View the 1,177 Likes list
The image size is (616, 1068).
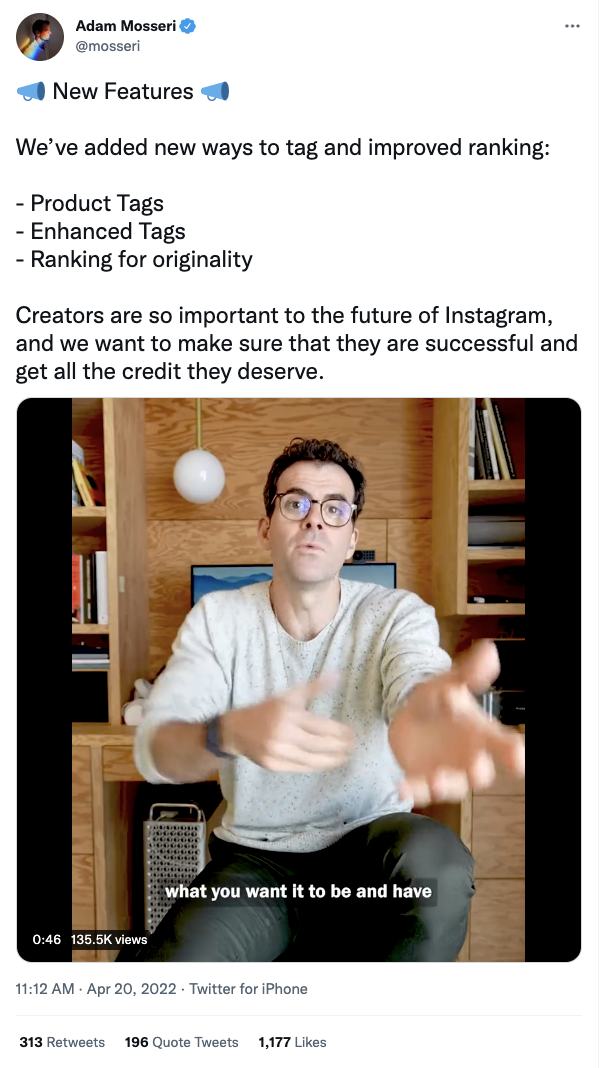tap(292, 1042)
